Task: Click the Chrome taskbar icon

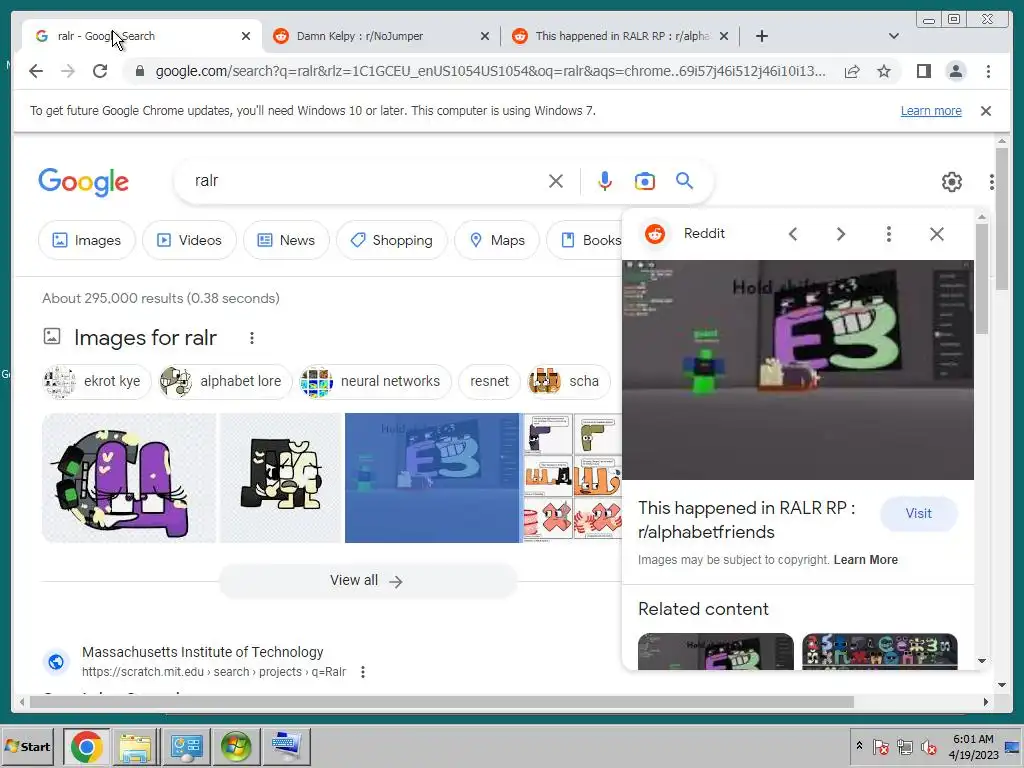Action: pos(87,746)
